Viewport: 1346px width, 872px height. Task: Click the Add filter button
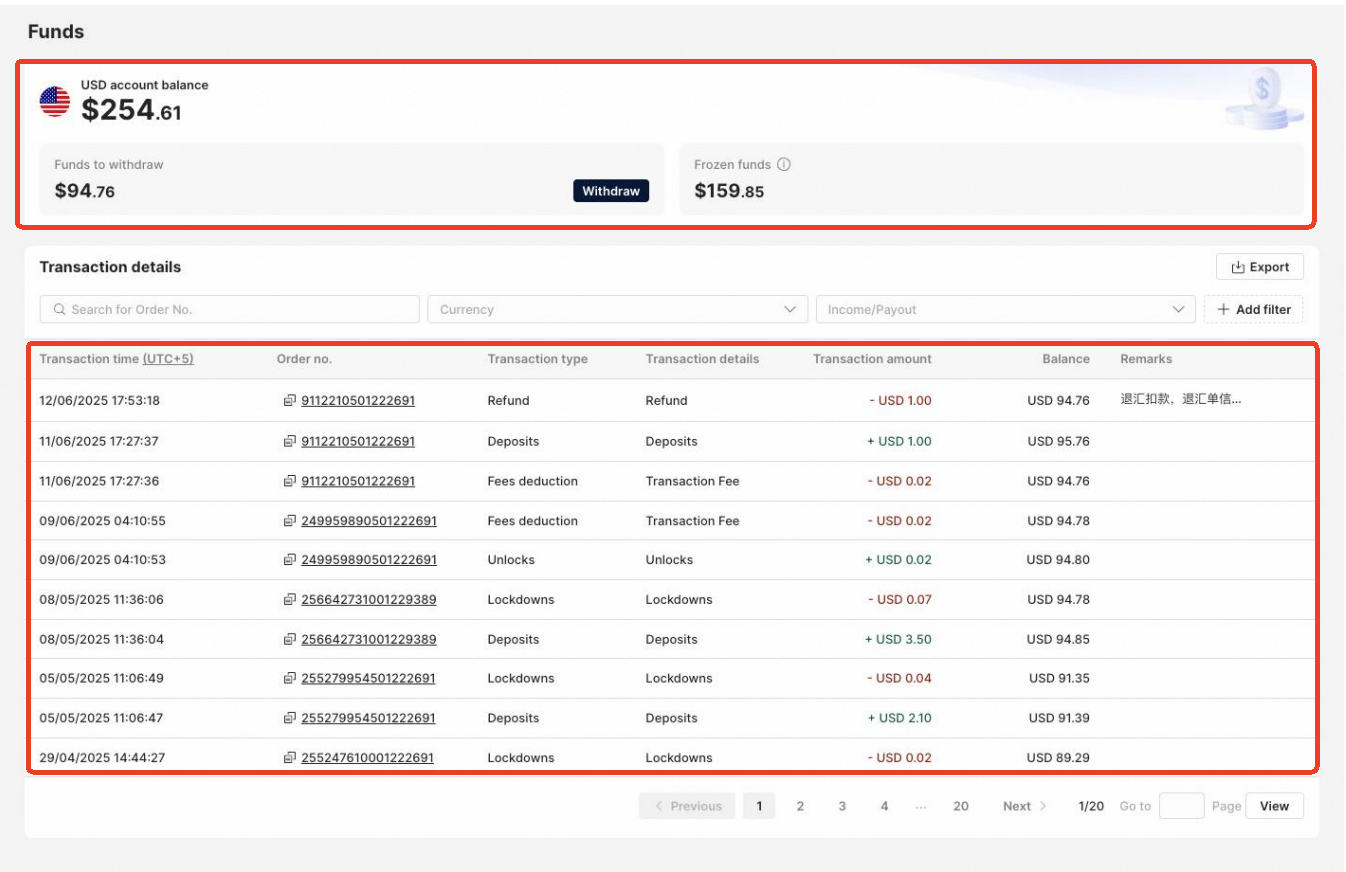point(1253,310)
